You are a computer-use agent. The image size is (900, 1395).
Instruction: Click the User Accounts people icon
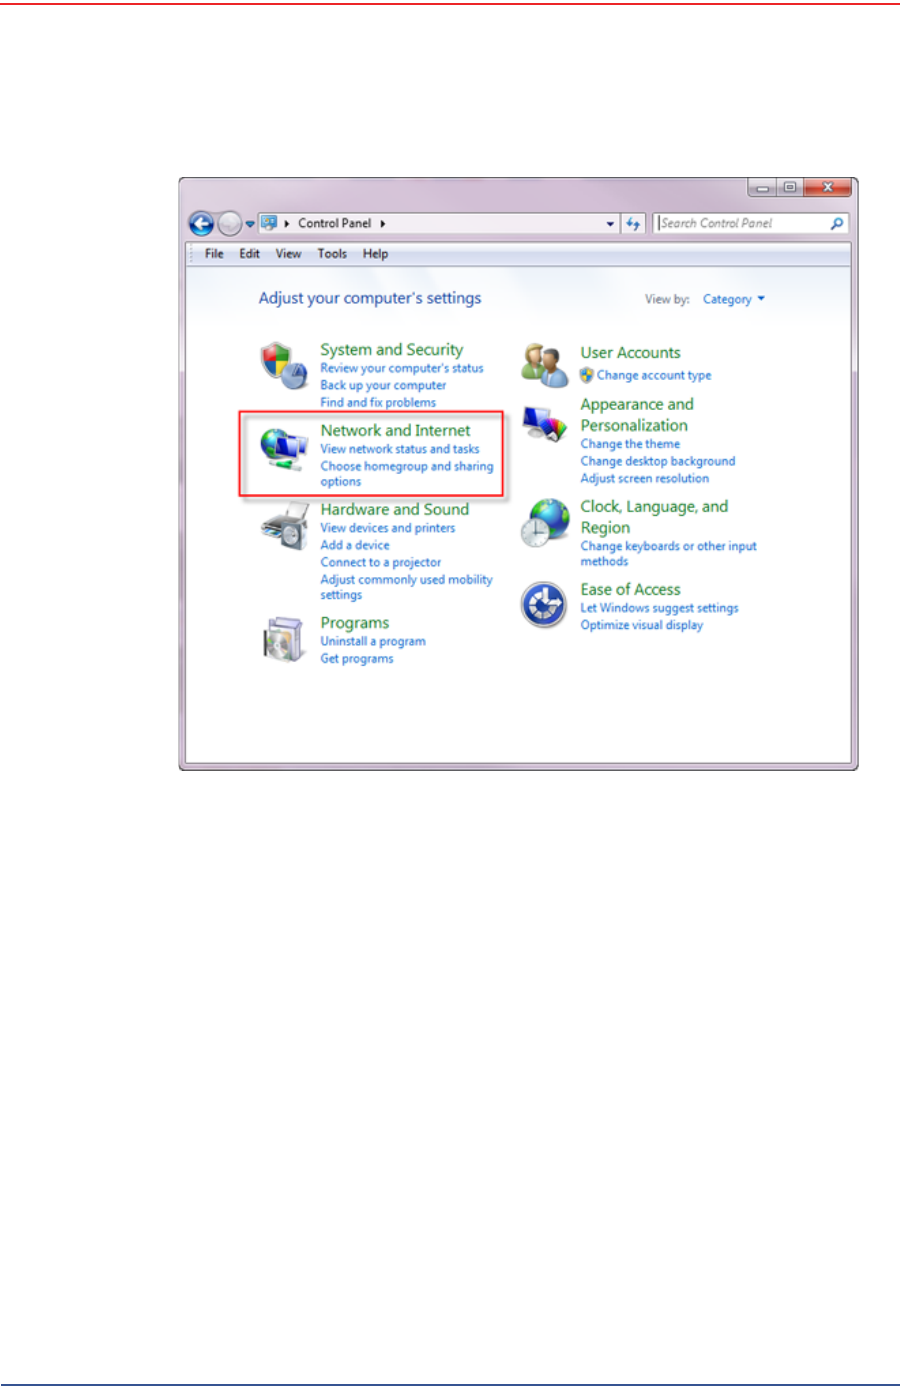(x=544, y=365)
